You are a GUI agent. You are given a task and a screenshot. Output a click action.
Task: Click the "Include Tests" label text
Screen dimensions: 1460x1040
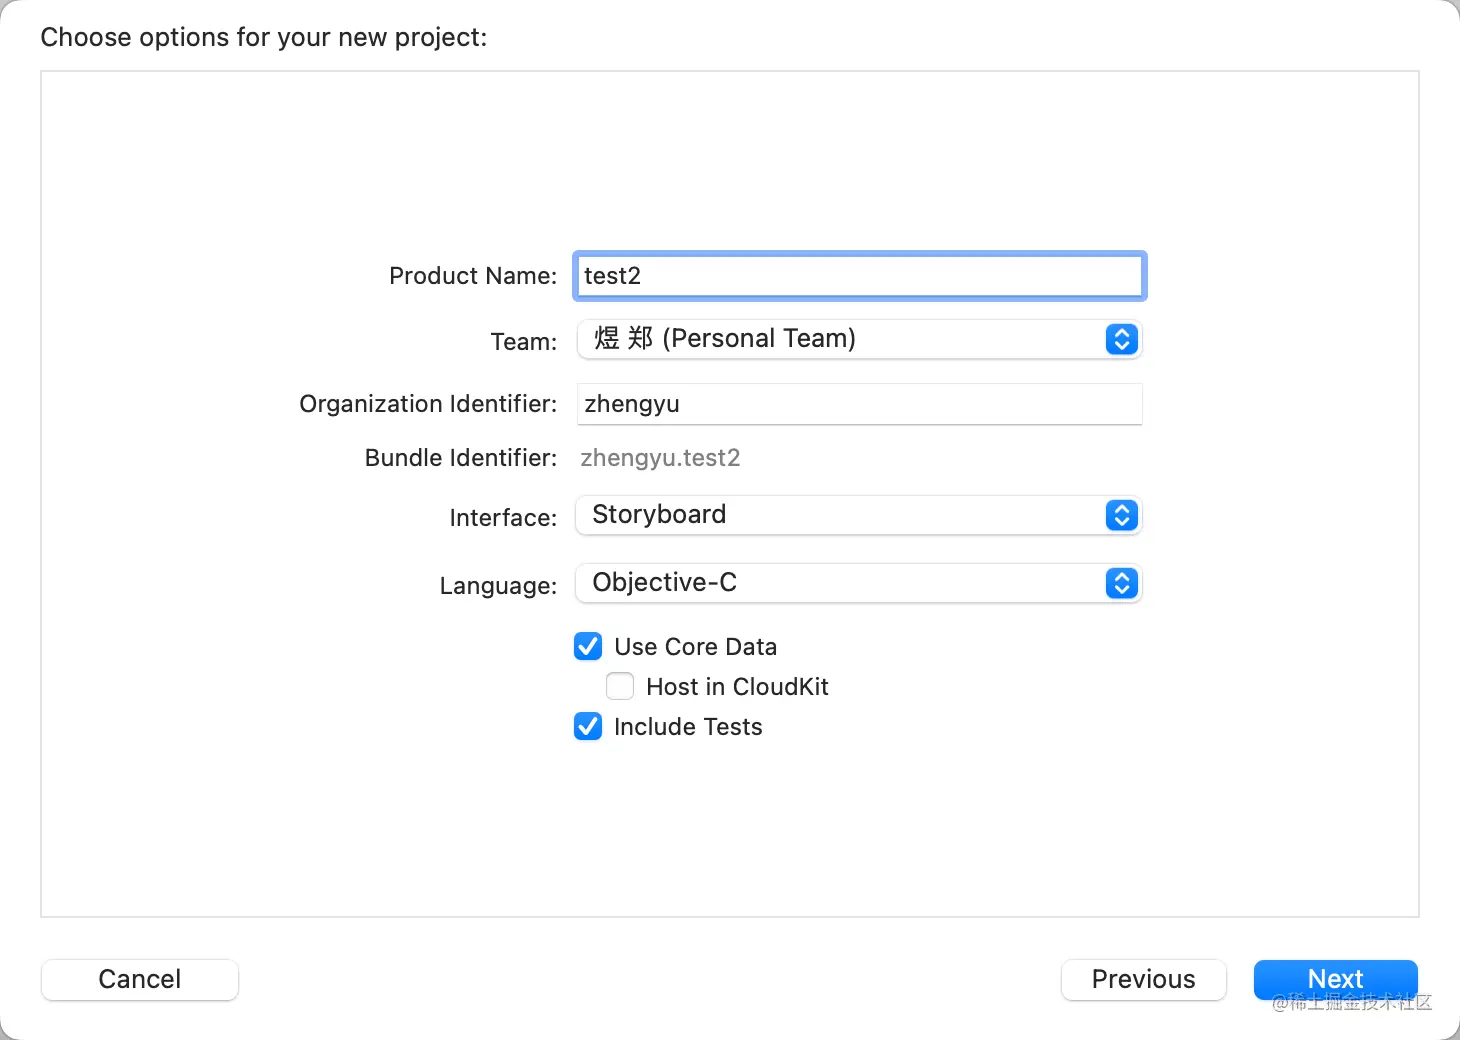point(688,727)
